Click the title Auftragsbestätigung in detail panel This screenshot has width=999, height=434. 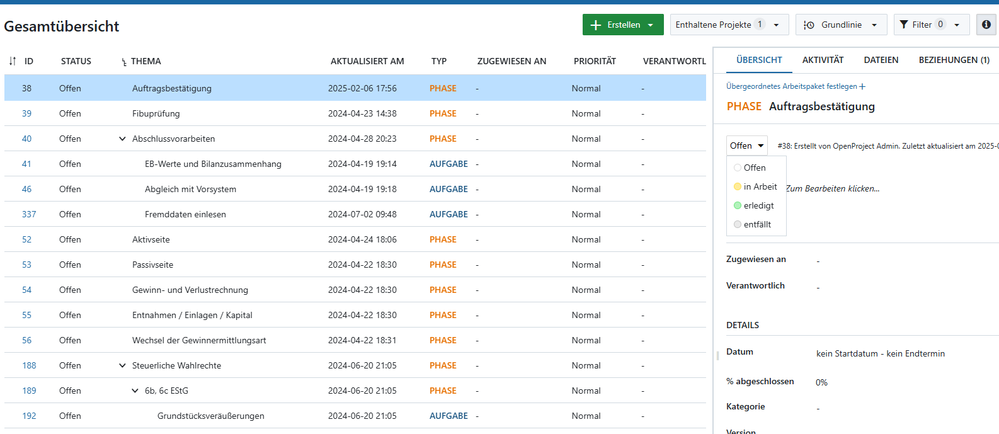pos(822,106)
